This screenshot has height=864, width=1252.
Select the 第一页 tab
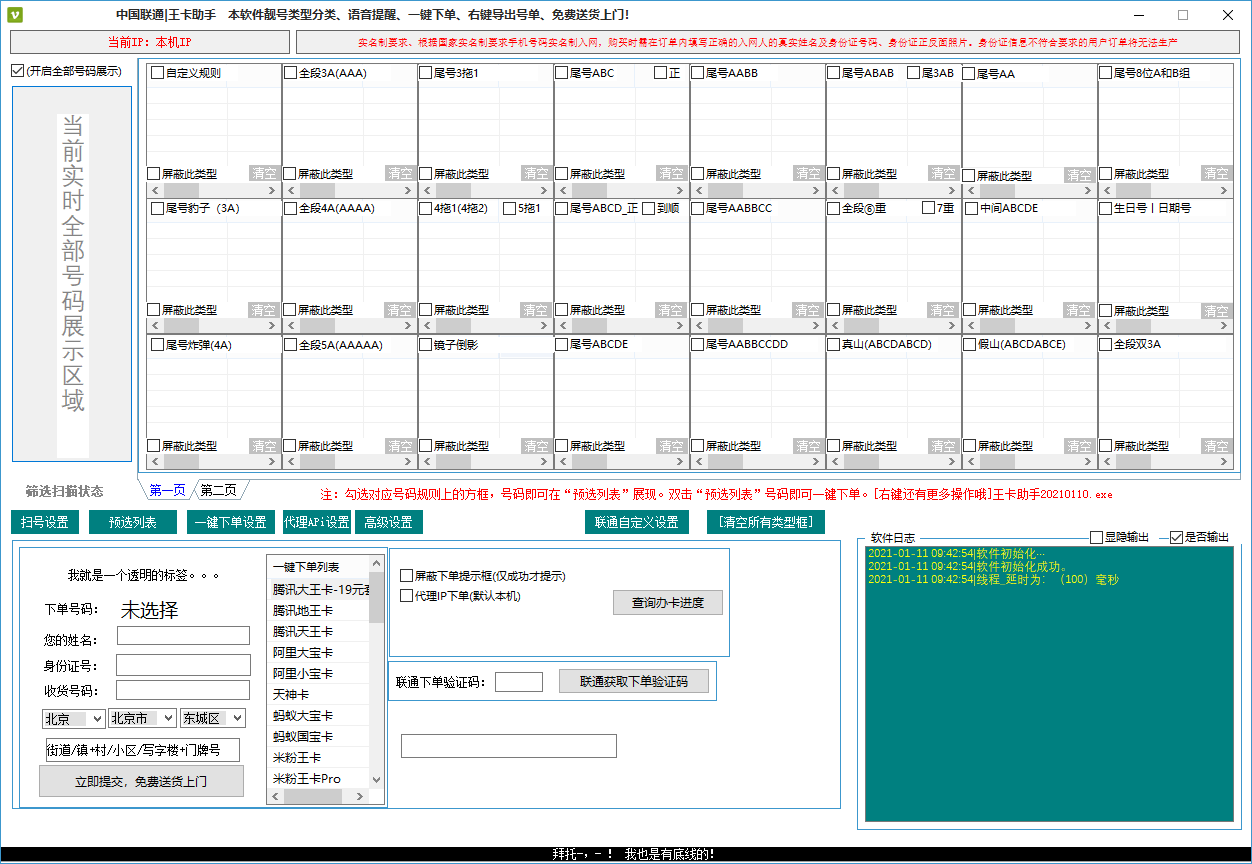[167, 490]
